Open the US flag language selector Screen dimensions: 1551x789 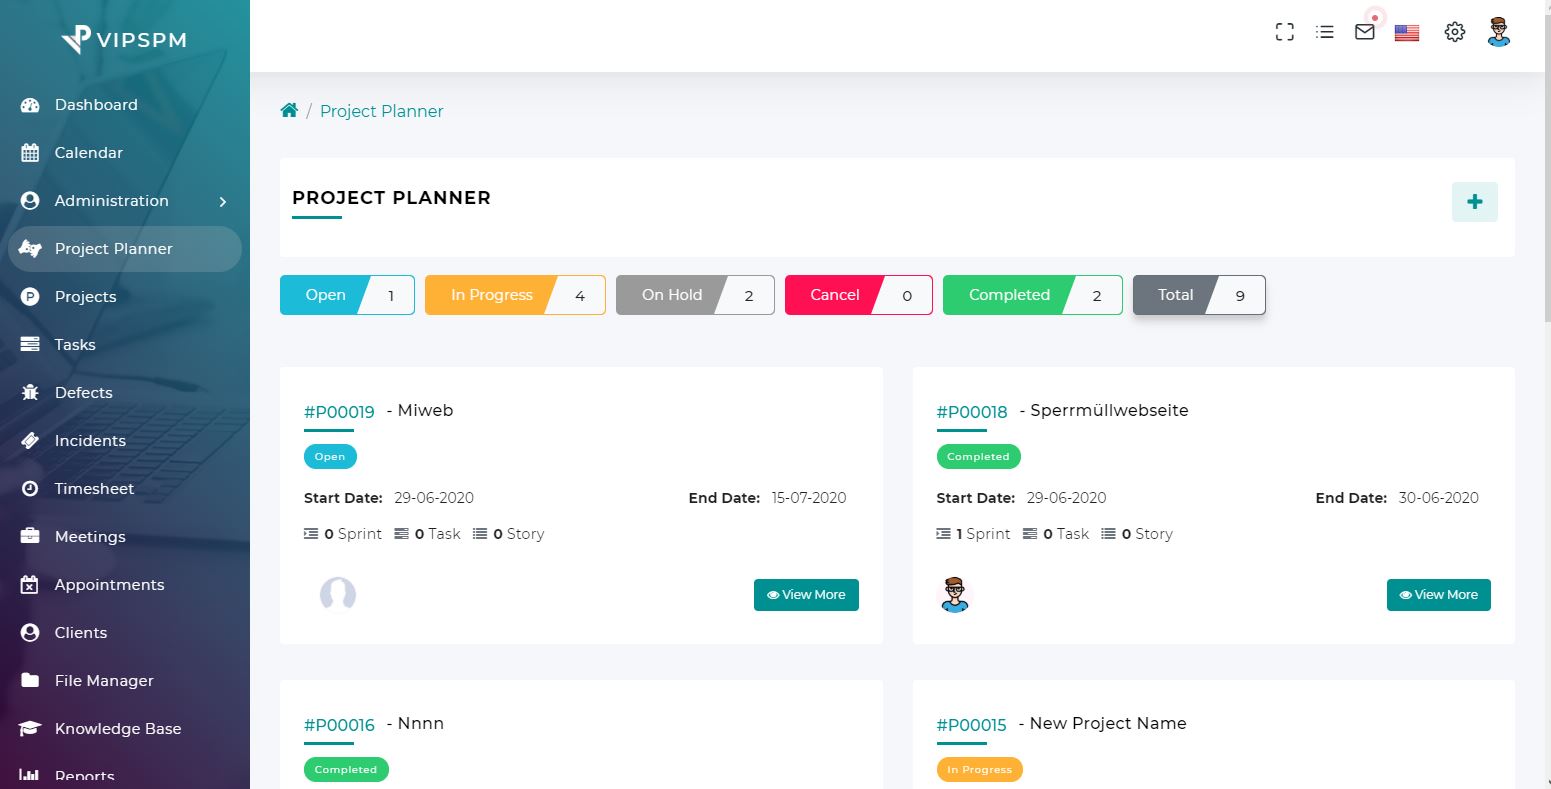tap(1406, 32)
